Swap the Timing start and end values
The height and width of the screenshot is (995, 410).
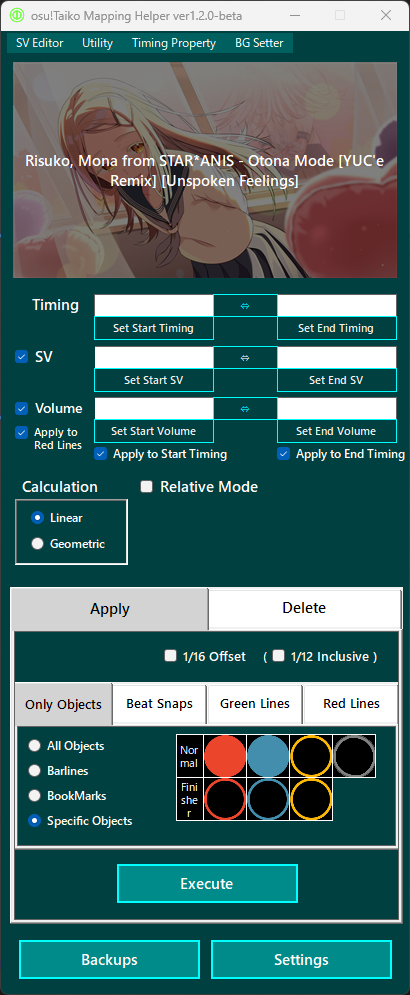point(245,306)
